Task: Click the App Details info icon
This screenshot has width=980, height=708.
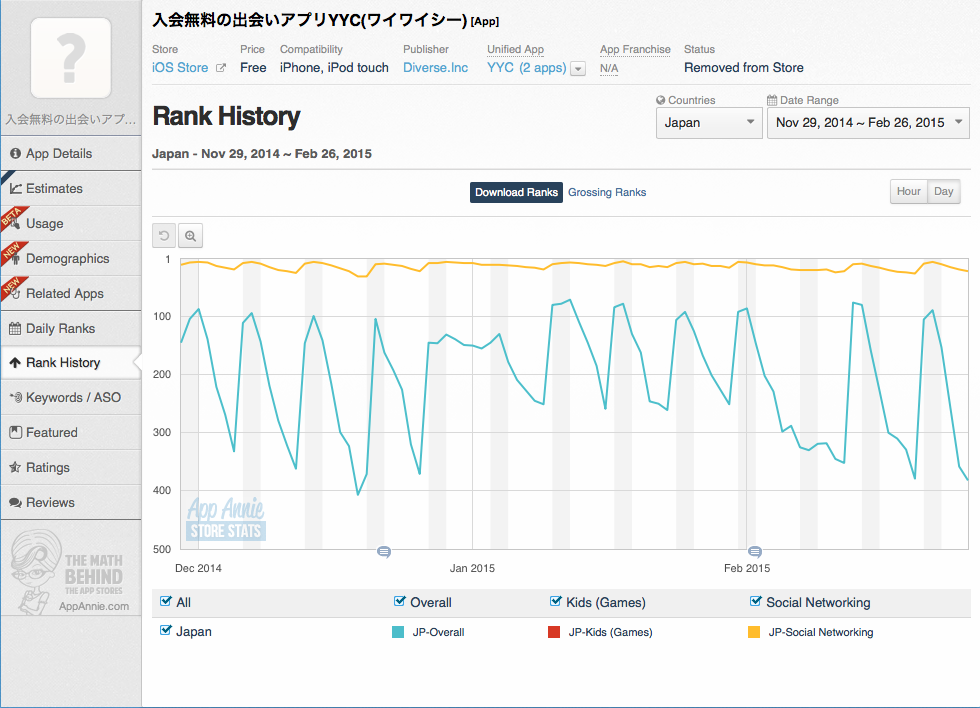Action: click(15, 154)
